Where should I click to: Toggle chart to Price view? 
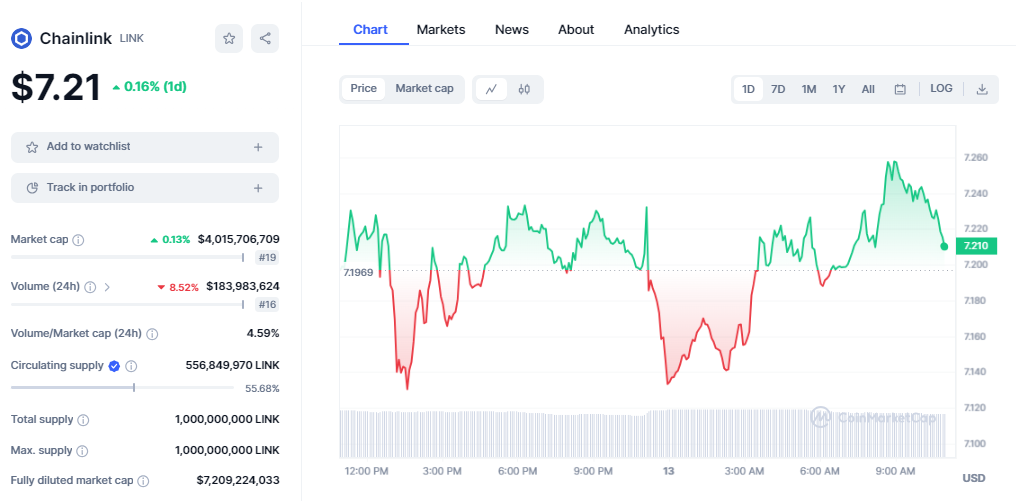click(x=364, y=89)
